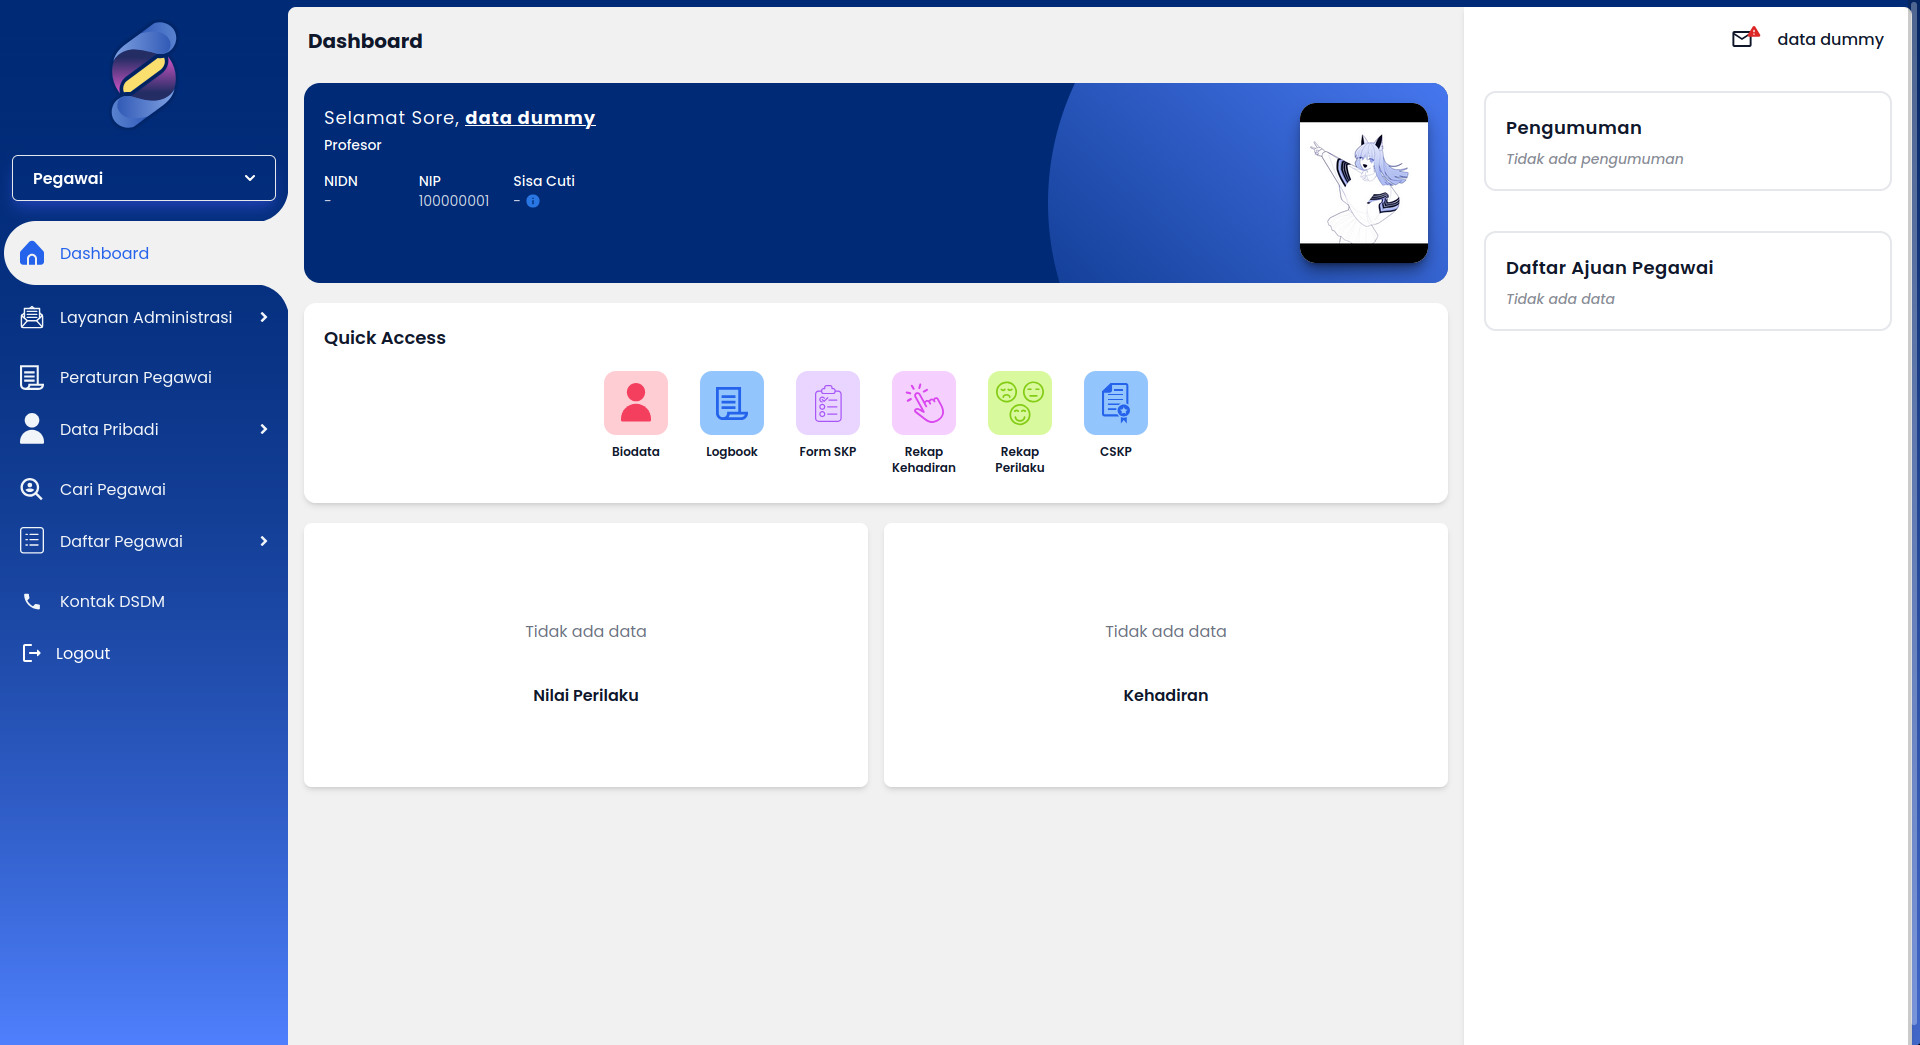Screen dimensions: 1920x1045
Task: Open Cari Pegawai menu label
Action: click(113, 489)
